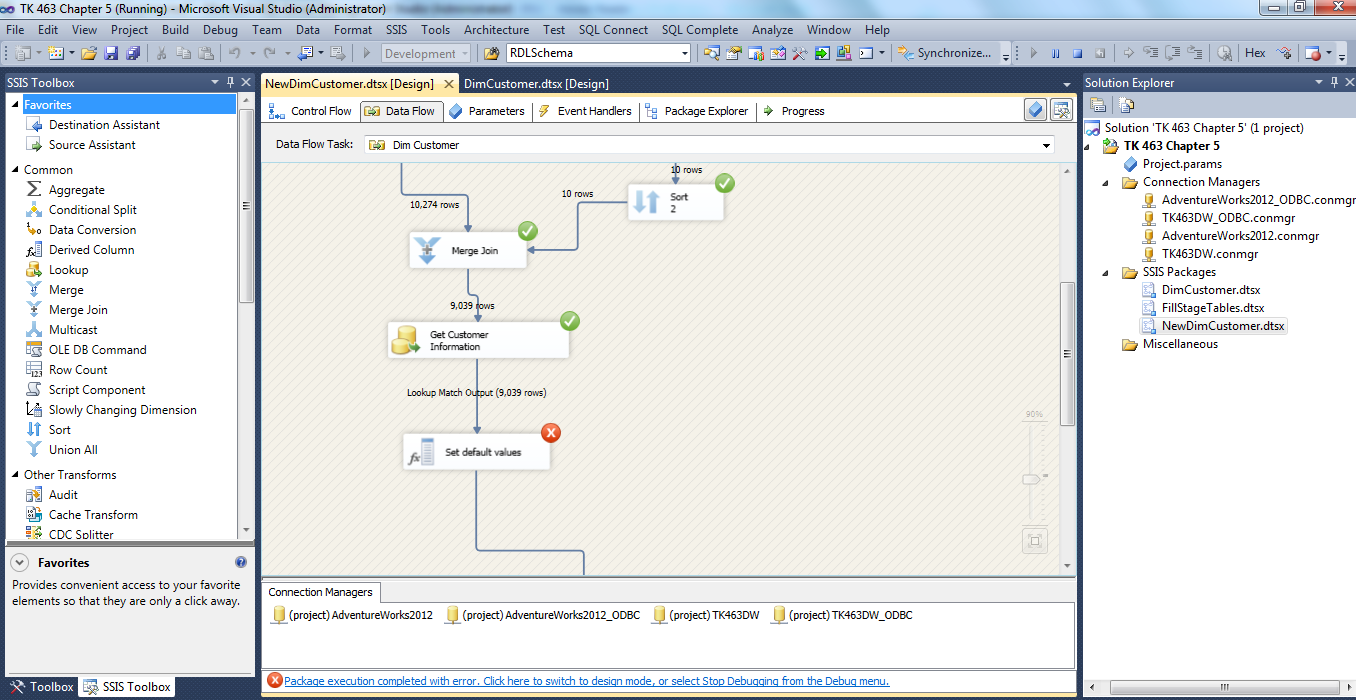This screenshot has width=1356, height=700.
Task: Switch to the Progress tab
Action: (x=794, y=111)
